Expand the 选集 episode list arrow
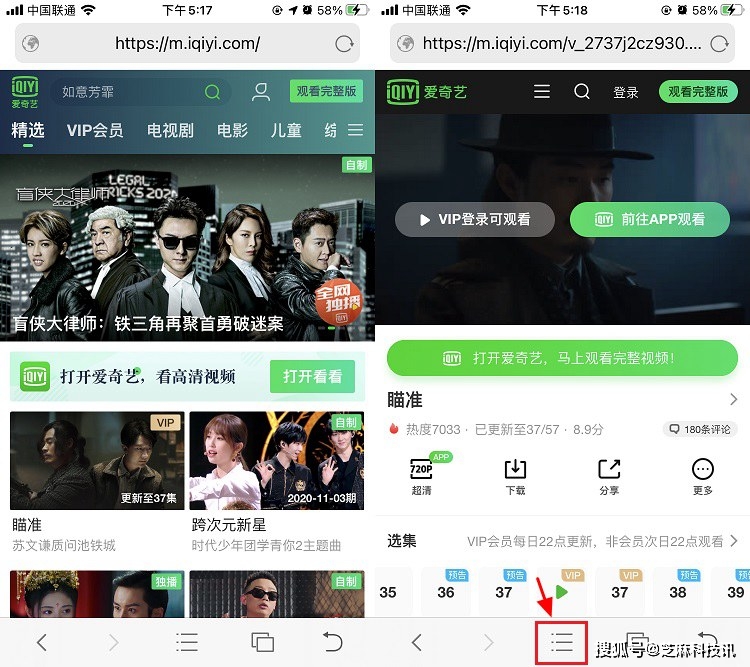 point(733,541)
